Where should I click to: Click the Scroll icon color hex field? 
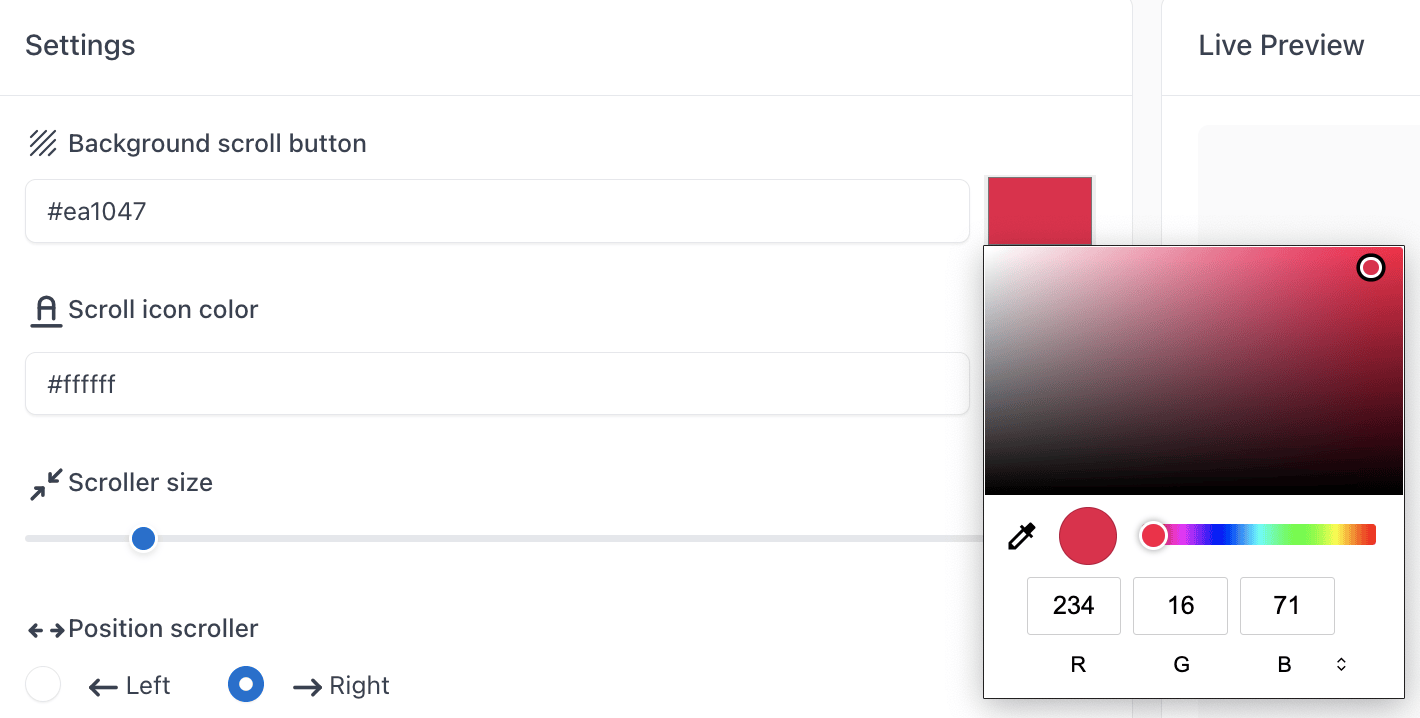tap(497, 384)
